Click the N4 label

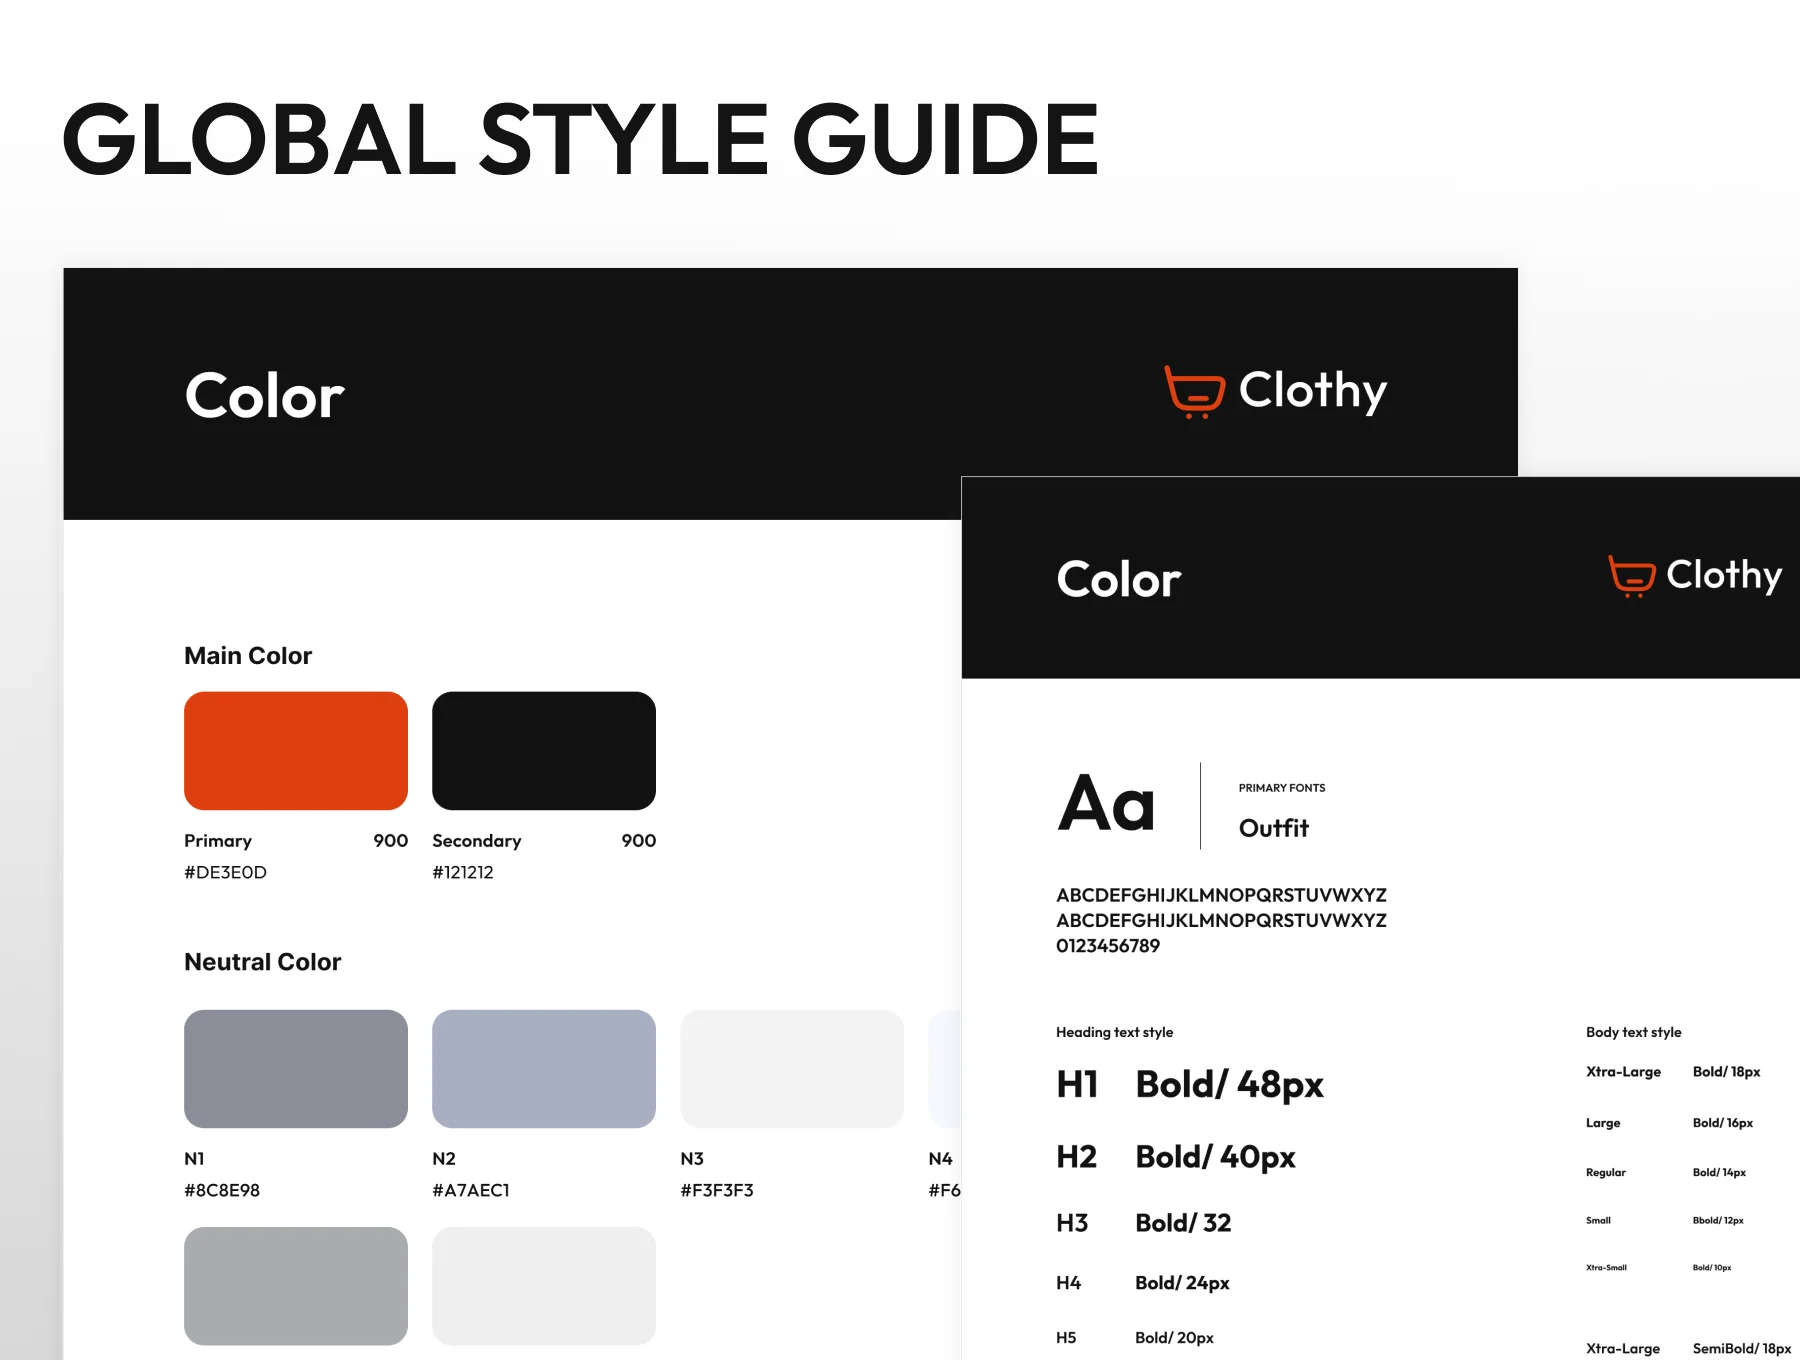click(x=940, y=1159)
